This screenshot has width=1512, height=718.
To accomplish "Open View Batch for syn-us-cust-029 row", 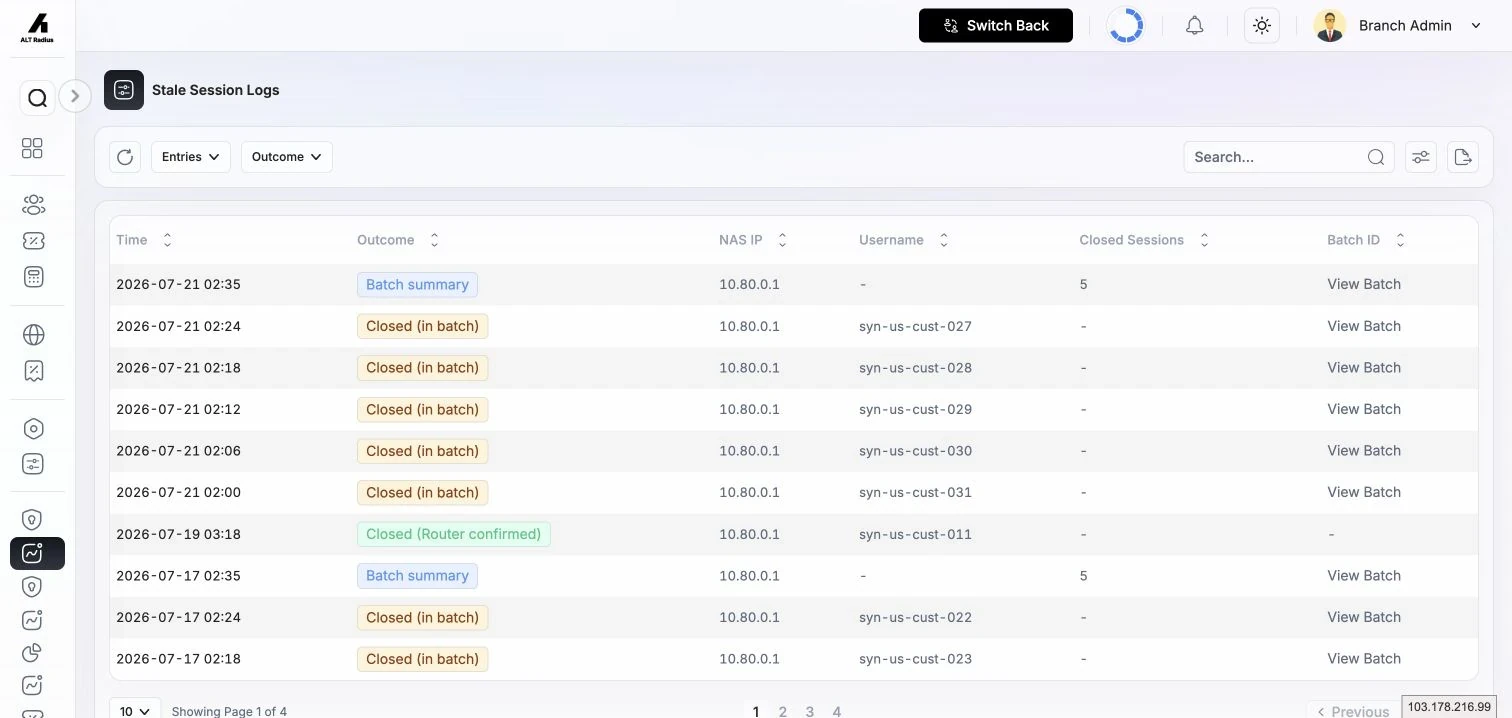I will point(1364,409).
